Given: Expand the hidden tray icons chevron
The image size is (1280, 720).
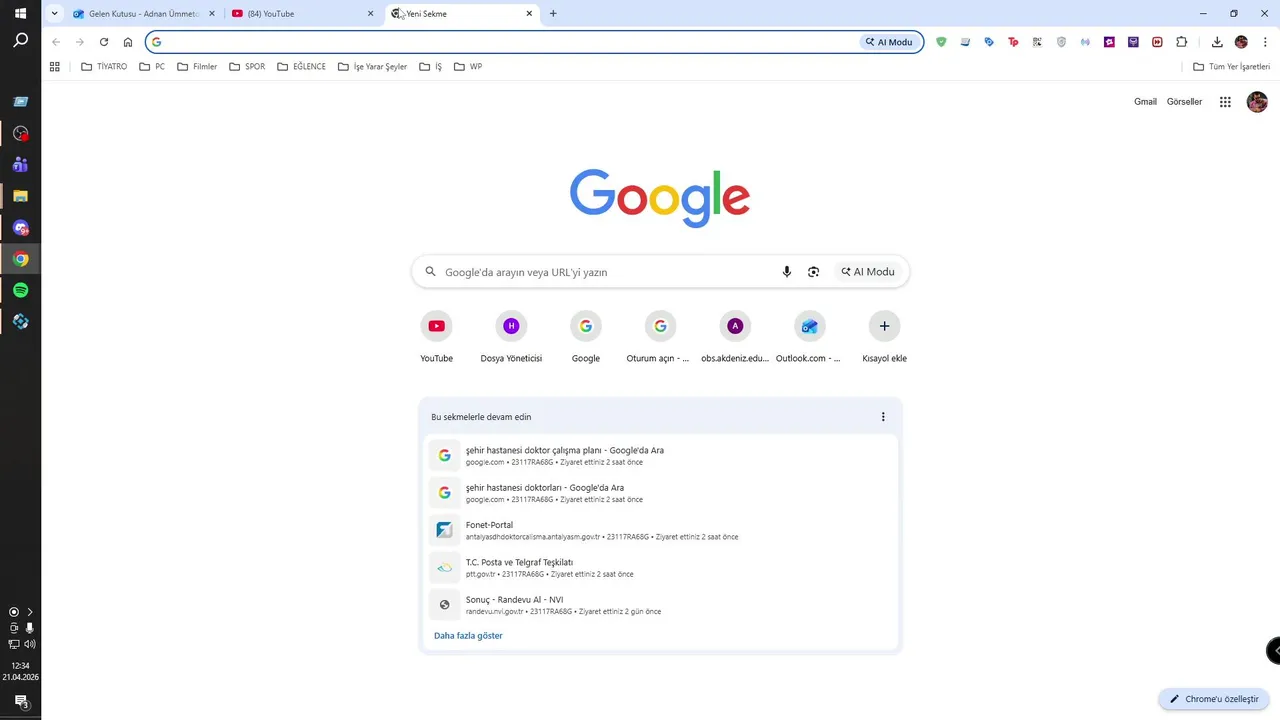Looking at the screenshot, I should [x=30, y=612].
